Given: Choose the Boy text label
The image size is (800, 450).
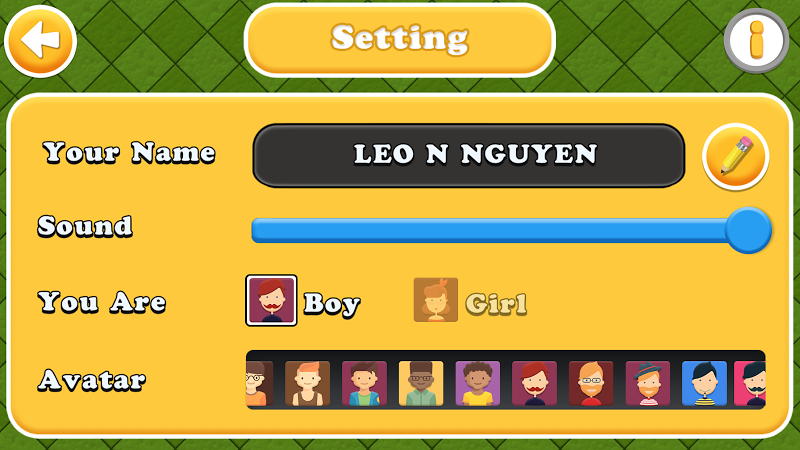Looking at the screenshot, I should pos(332,304).
